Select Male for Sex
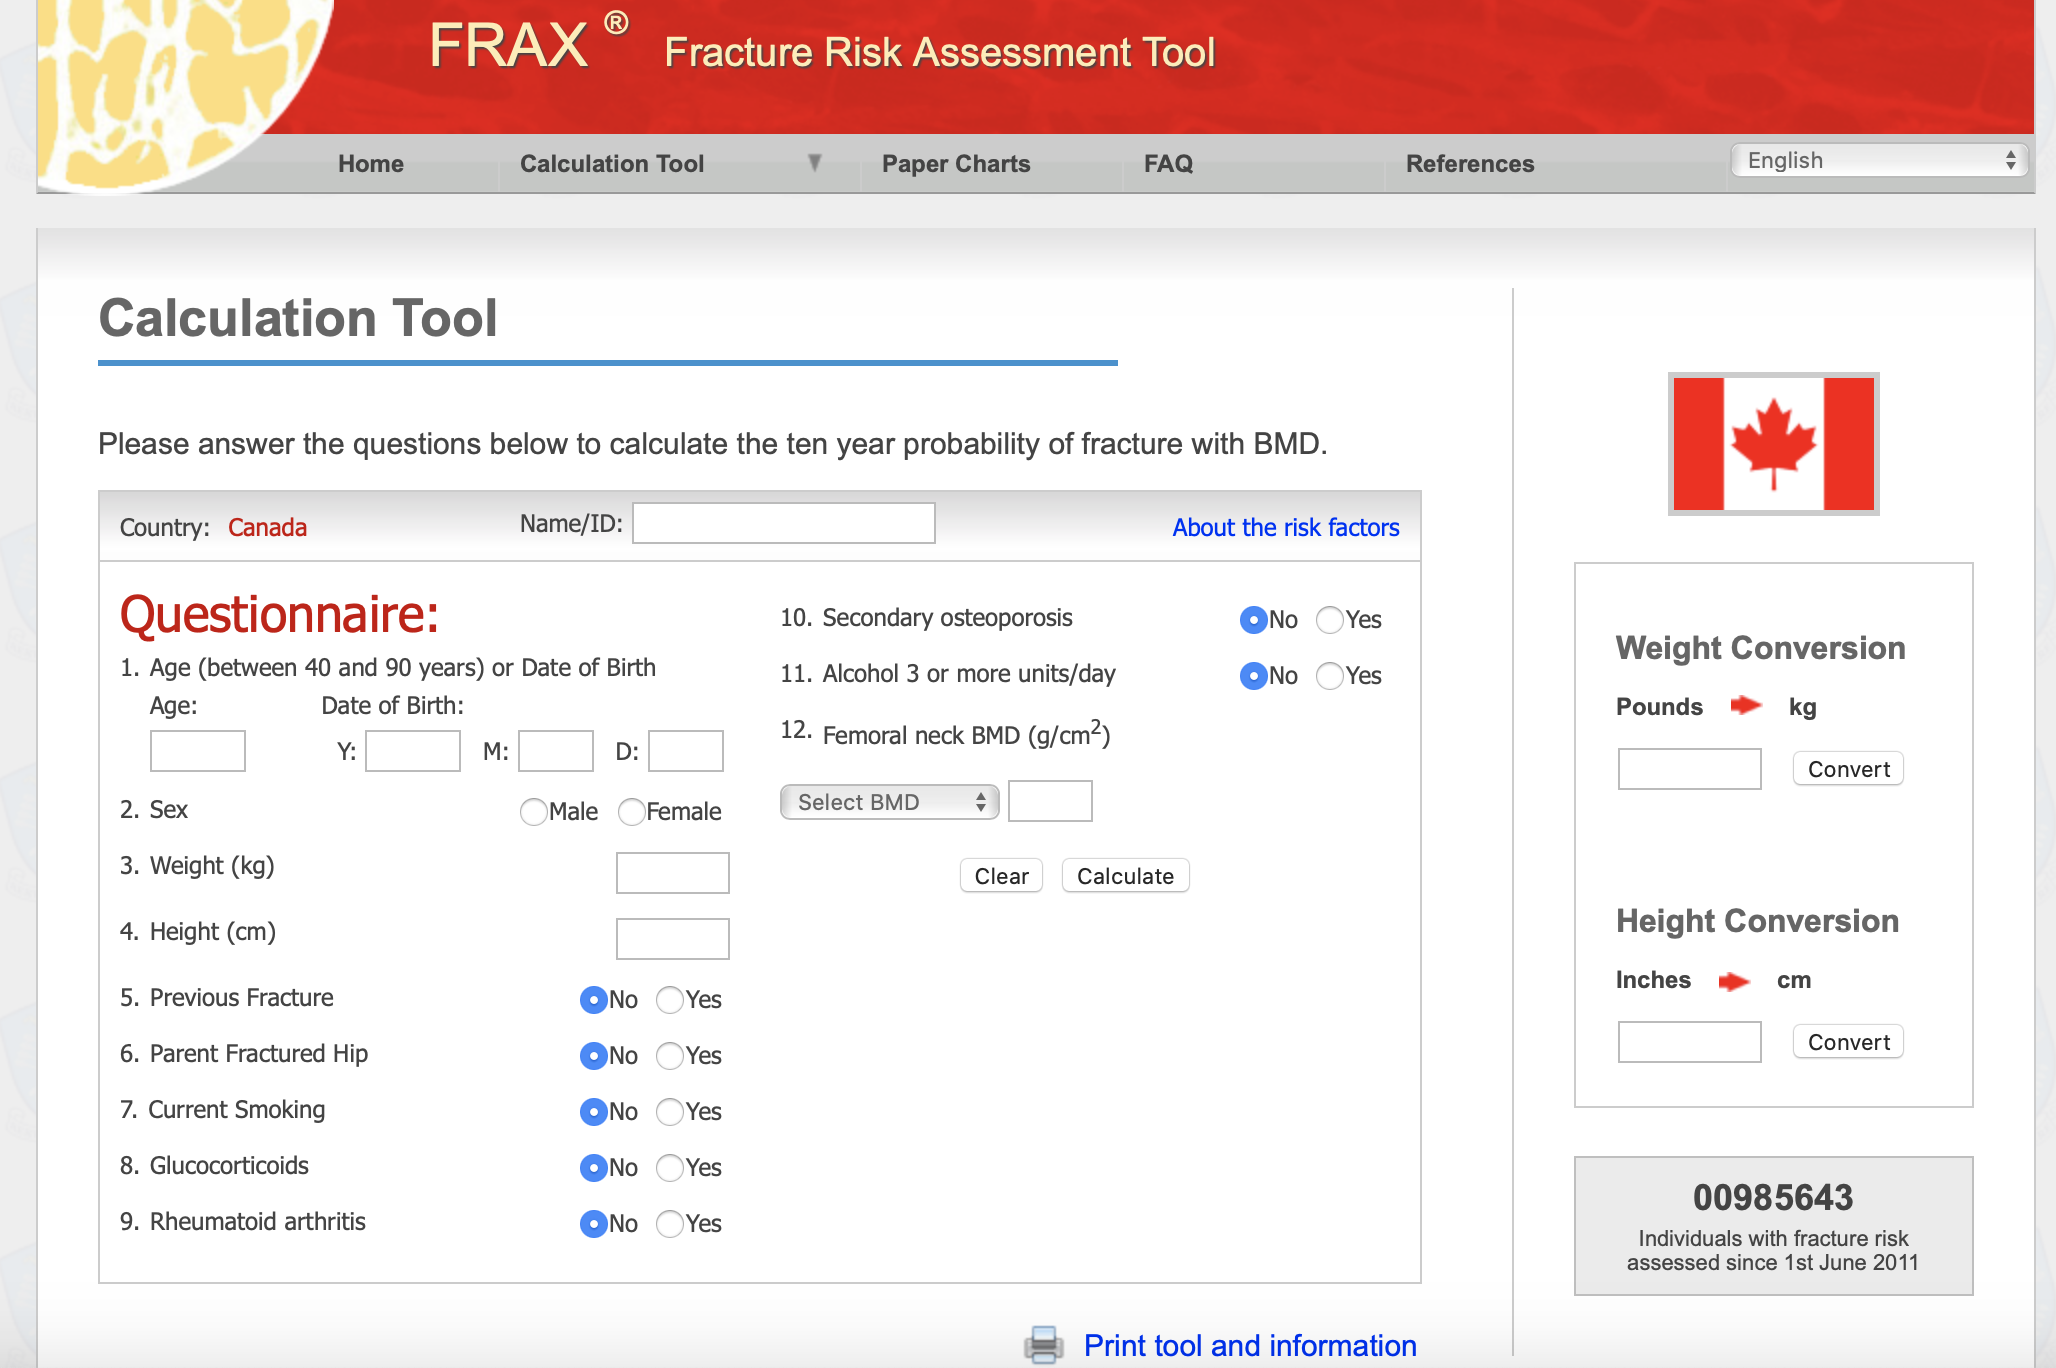 click(534, 812)
